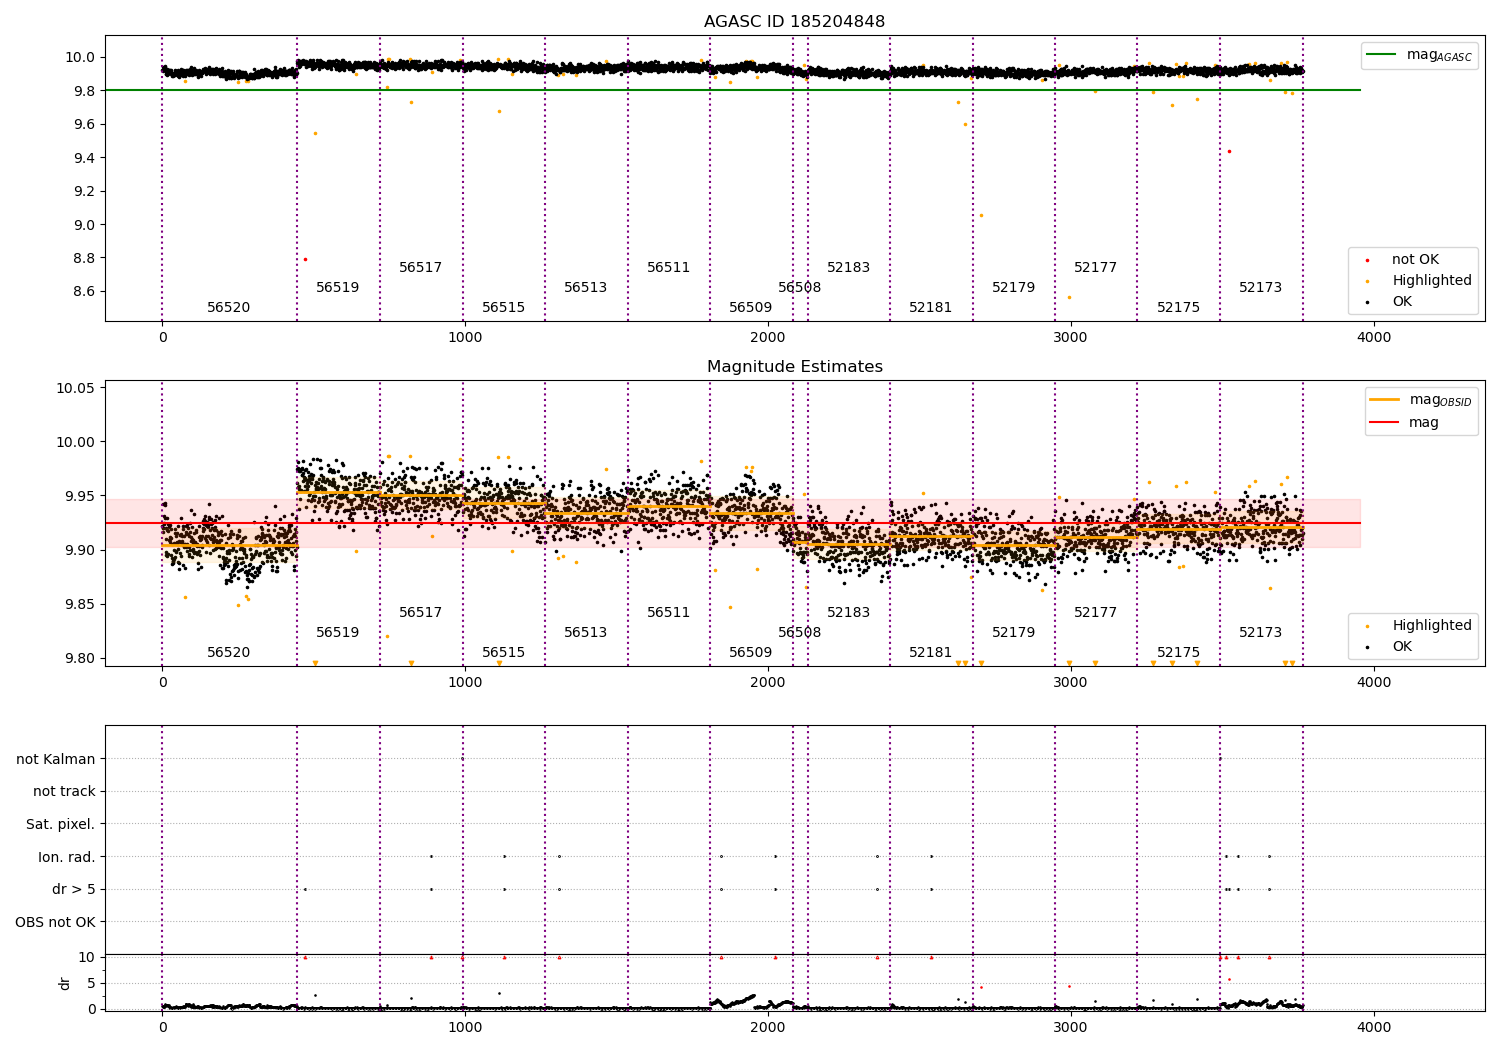Image resolution: width=1500 pixels, height=1050 pixels.
Task: Select the 'Sat. pixel.' axis label
Action: pyautogui.click(x=60, y=824)
